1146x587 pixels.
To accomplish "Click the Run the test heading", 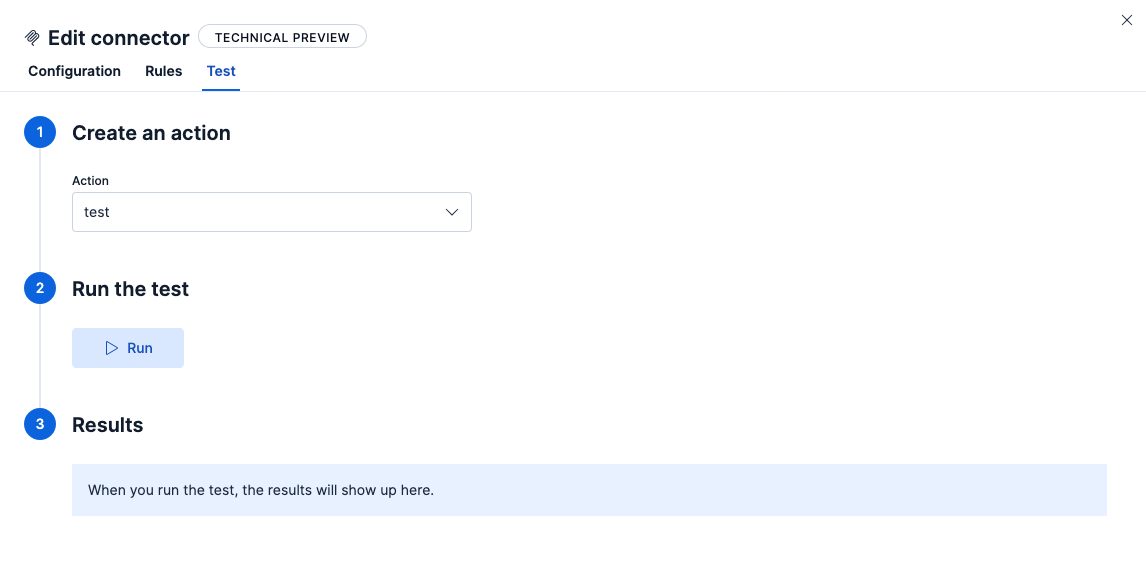I will tap(130, 289).
